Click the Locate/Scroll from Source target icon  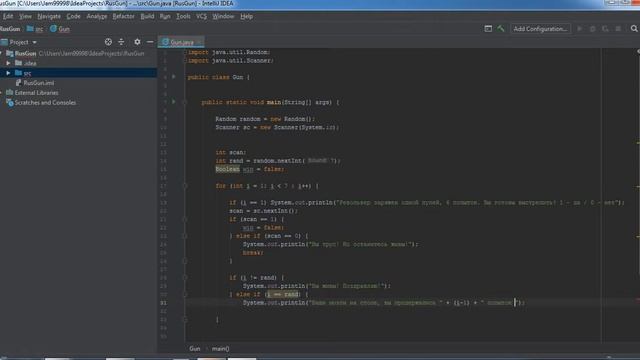point(108,42)
